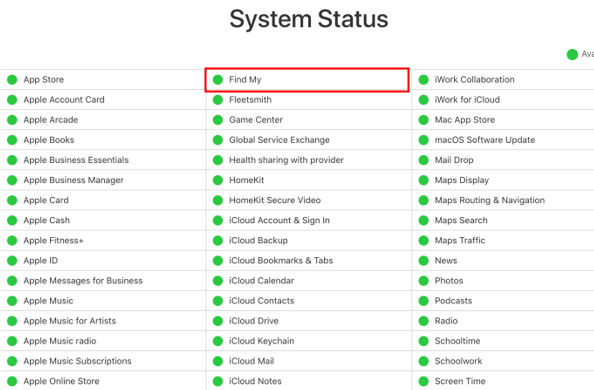Select the Apple ID service entry
Screen dimensions: 594x390
(103, 261)
